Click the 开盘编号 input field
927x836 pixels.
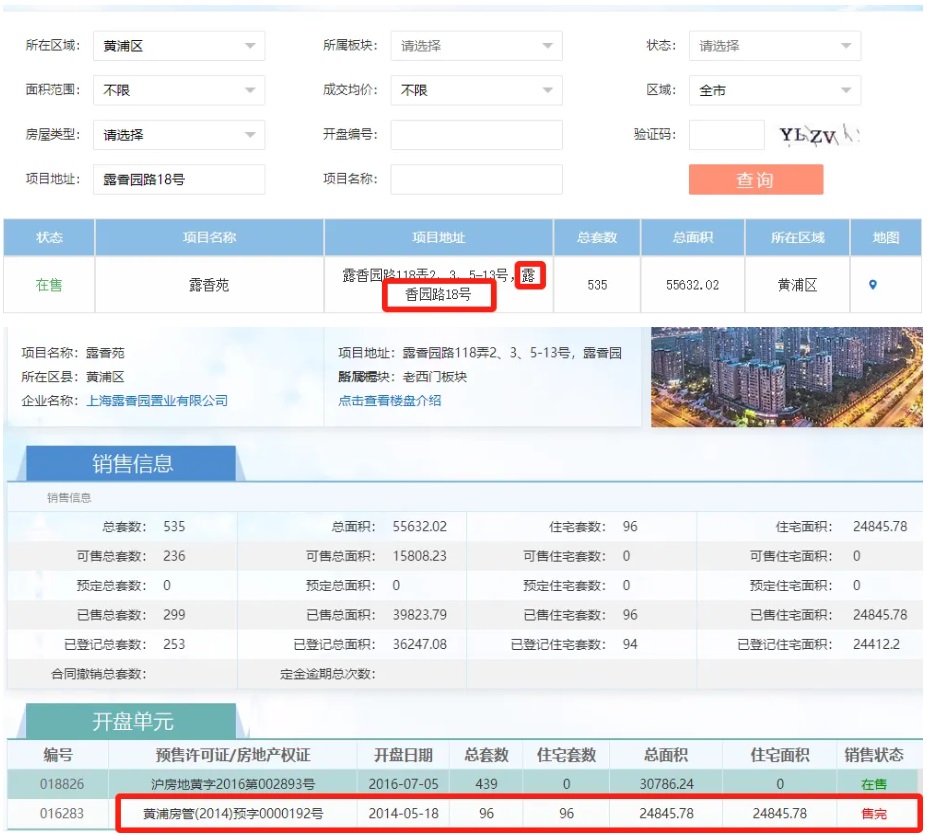coord(476,135)
